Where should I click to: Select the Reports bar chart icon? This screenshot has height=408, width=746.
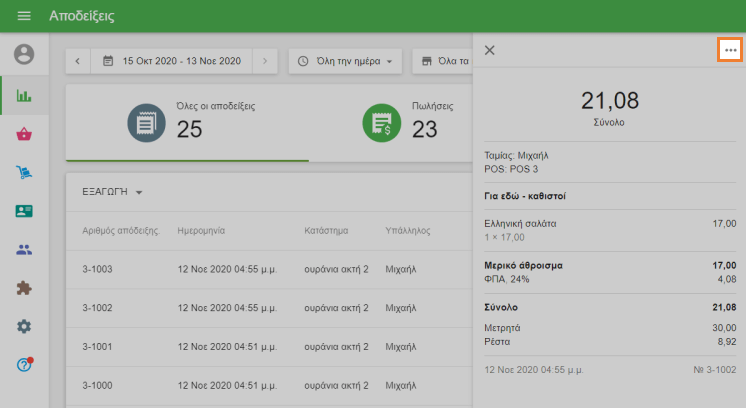coord(24,96)
